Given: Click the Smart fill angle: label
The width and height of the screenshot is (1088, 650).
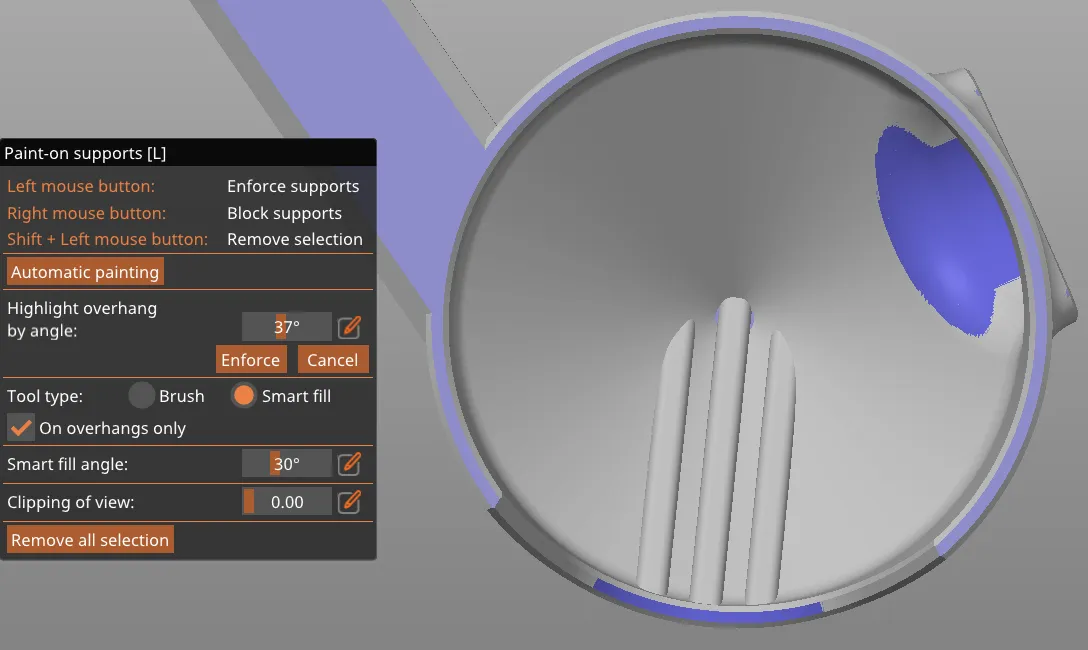Looking at the screenshot, I should [x=67, y=464].
